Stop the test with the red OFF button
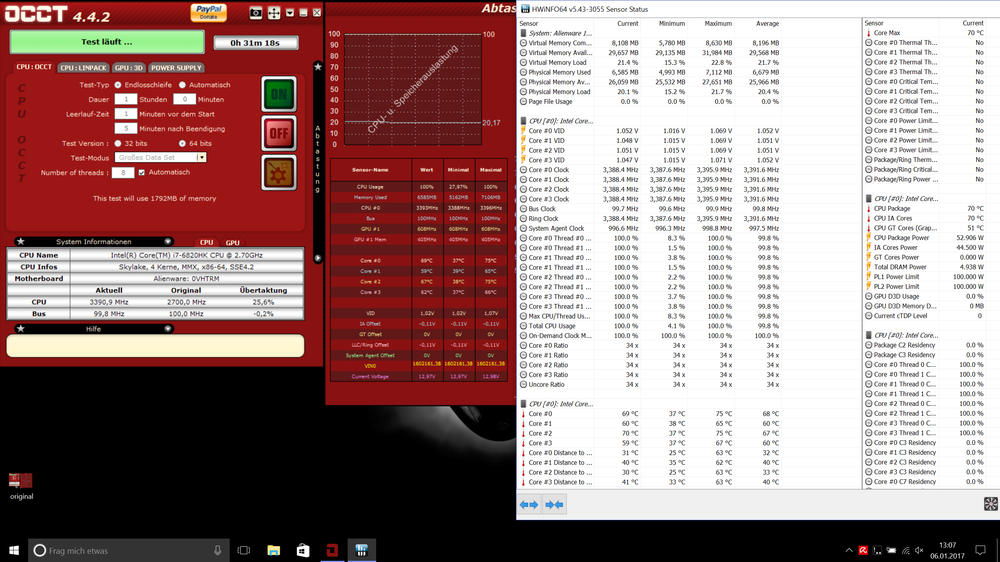 tap(278, 133)
